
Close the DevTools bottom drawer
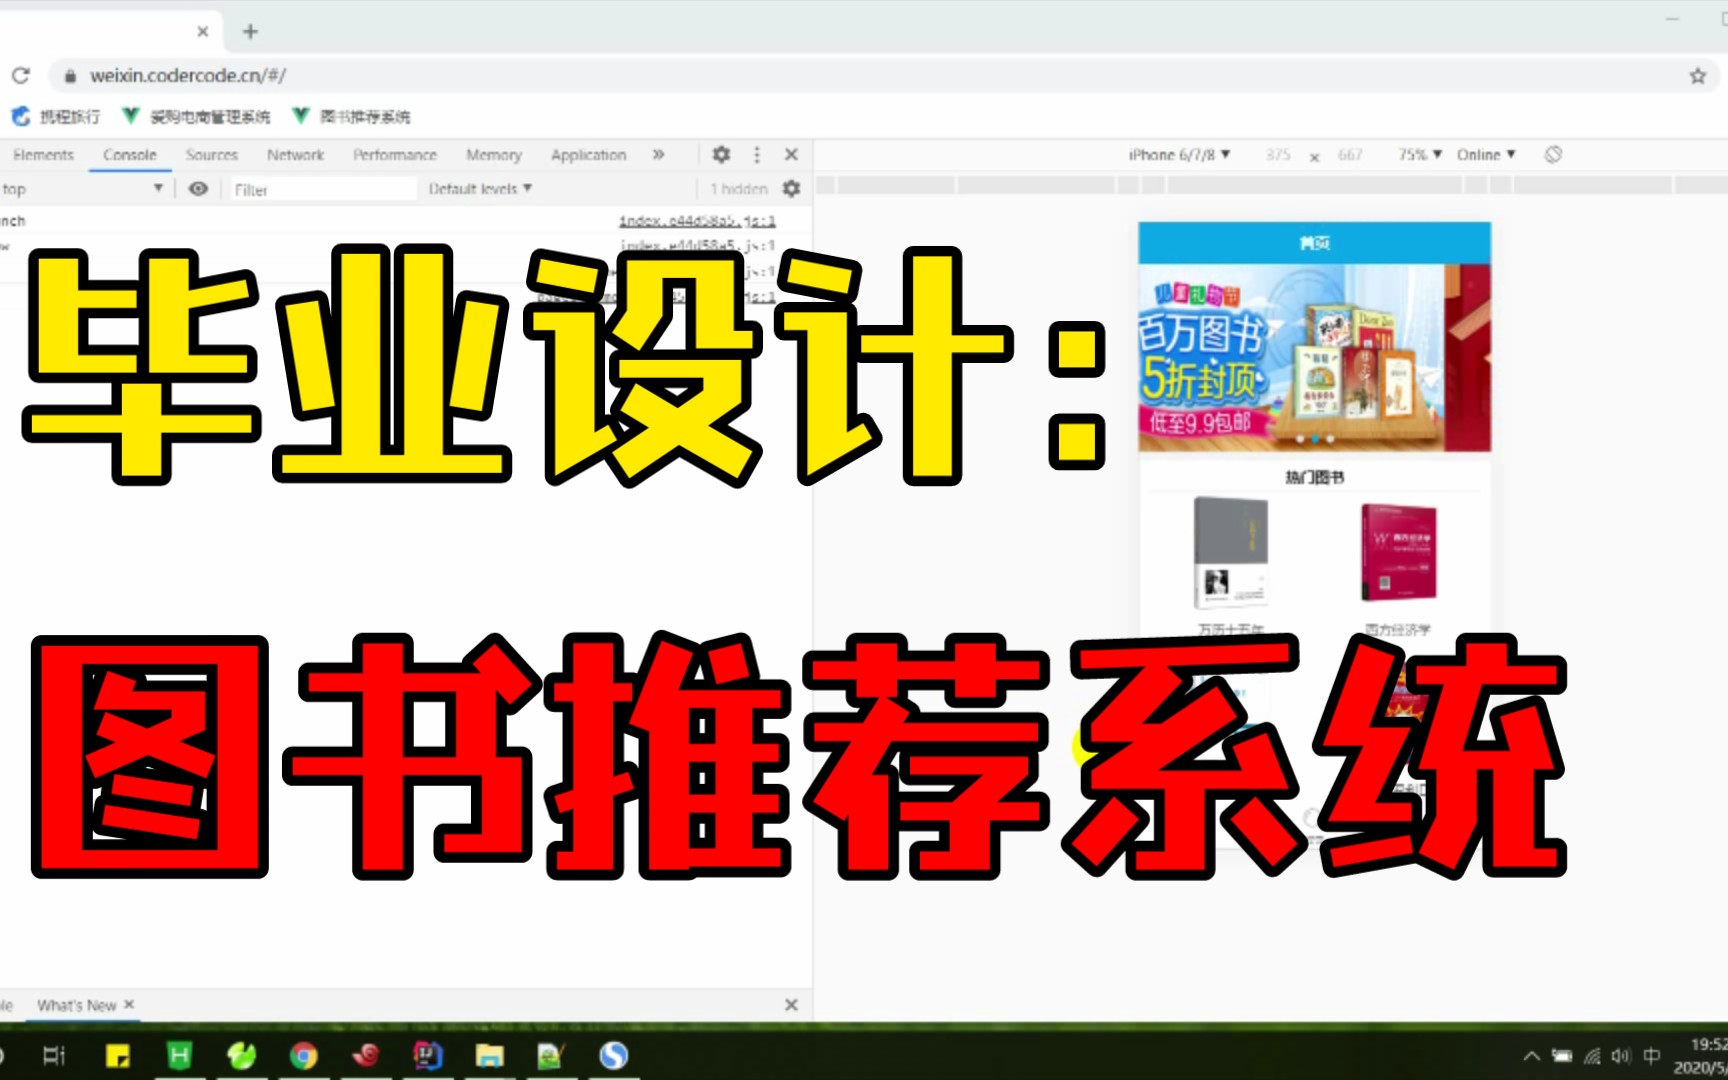791,1005
